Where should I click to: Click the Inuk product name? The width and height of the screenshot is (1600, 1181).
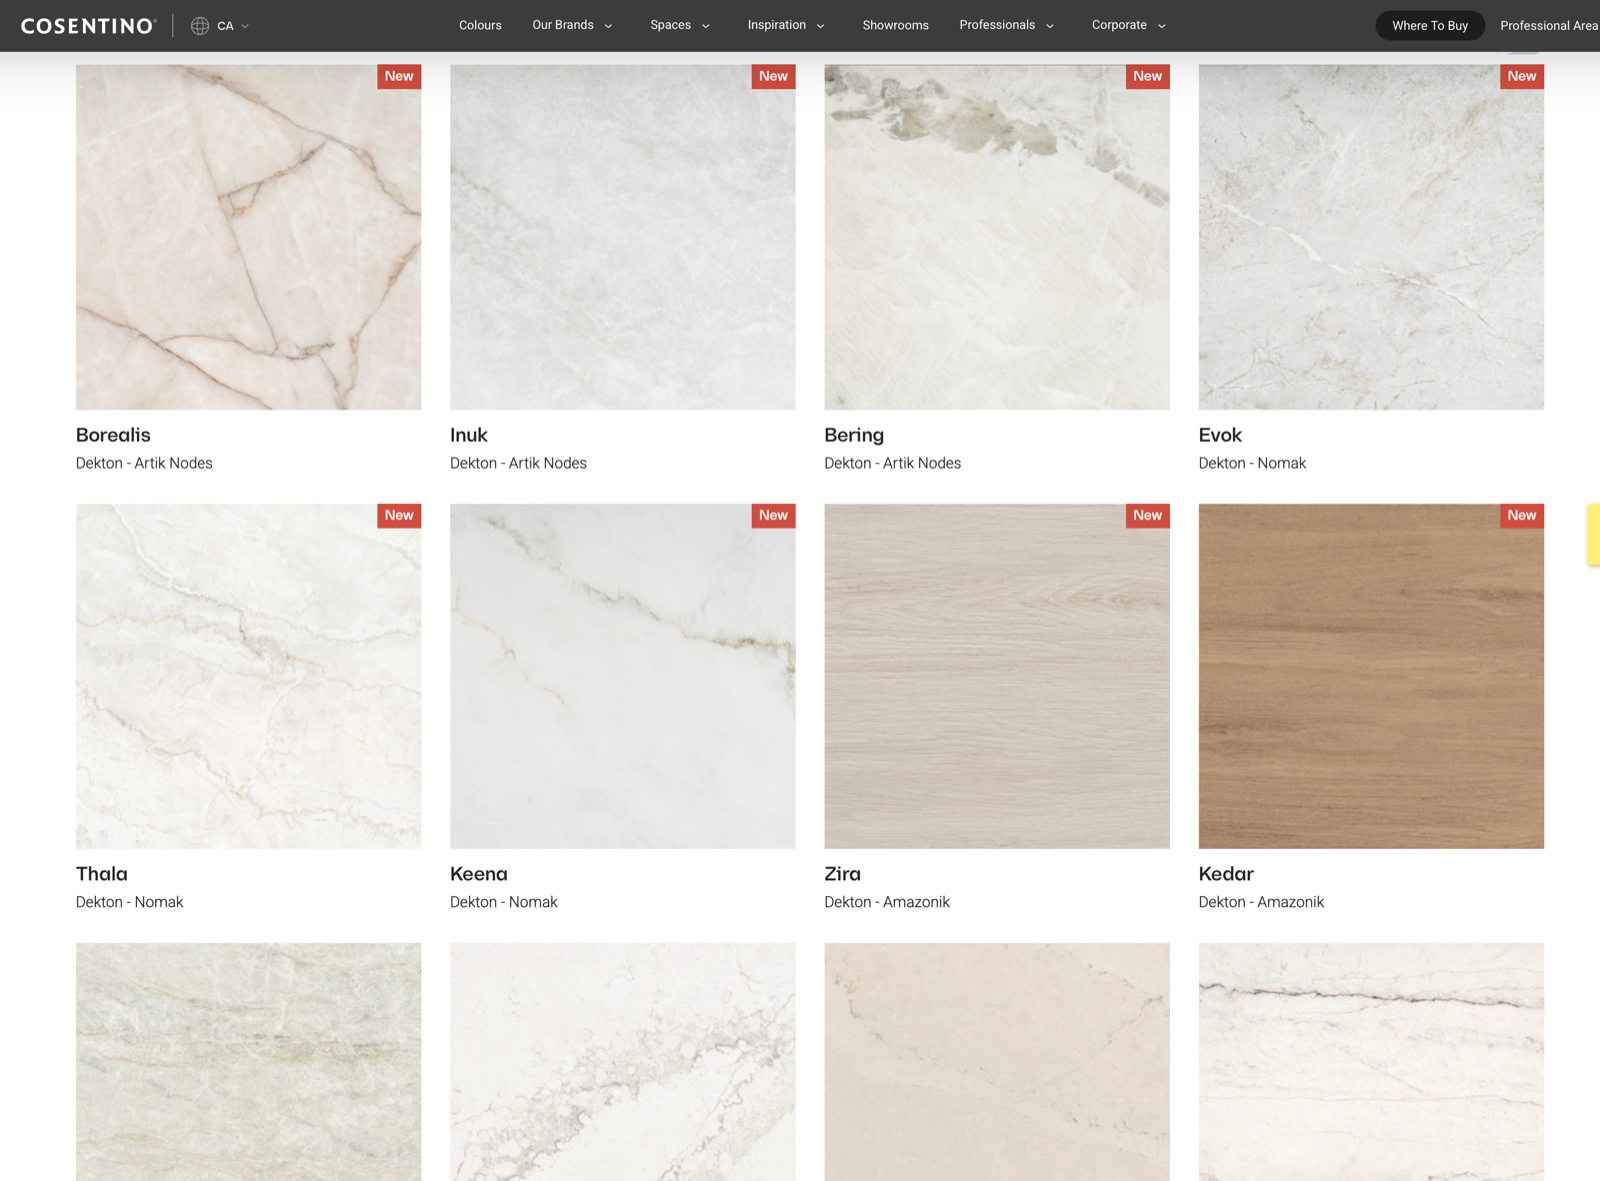pos(469,435)
